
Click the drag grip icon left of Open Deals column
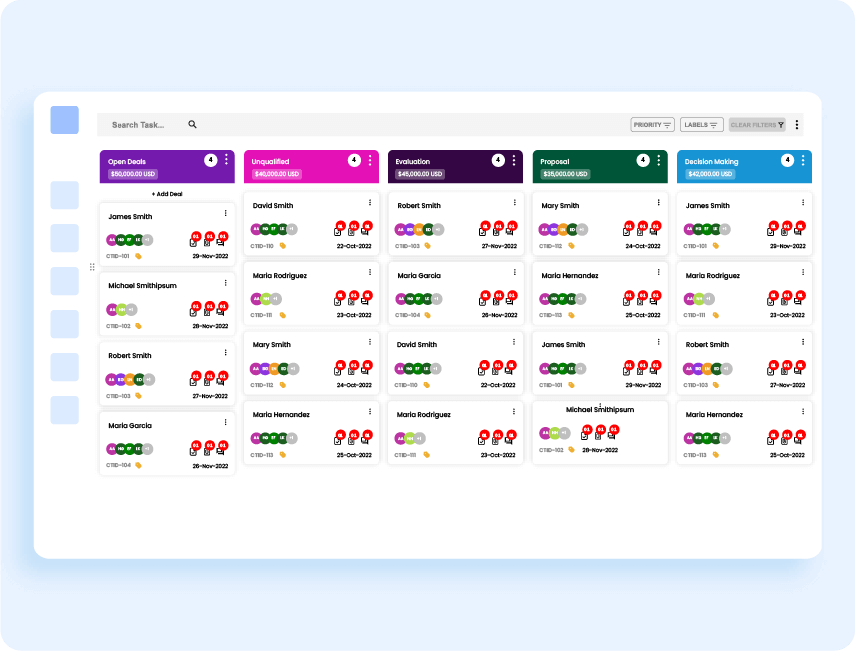click(x=92, y=267)
